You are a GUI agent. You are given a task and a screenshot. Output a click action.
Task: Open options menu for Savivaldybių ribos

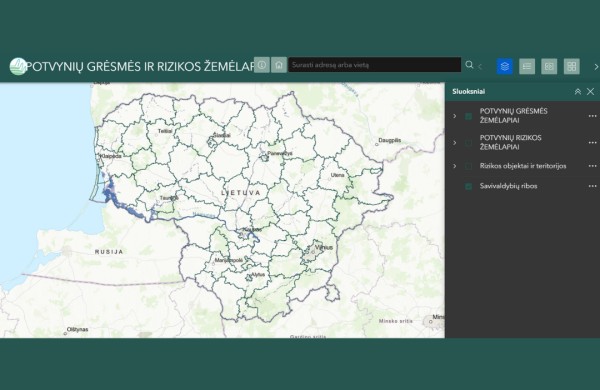tap(592, 186)
